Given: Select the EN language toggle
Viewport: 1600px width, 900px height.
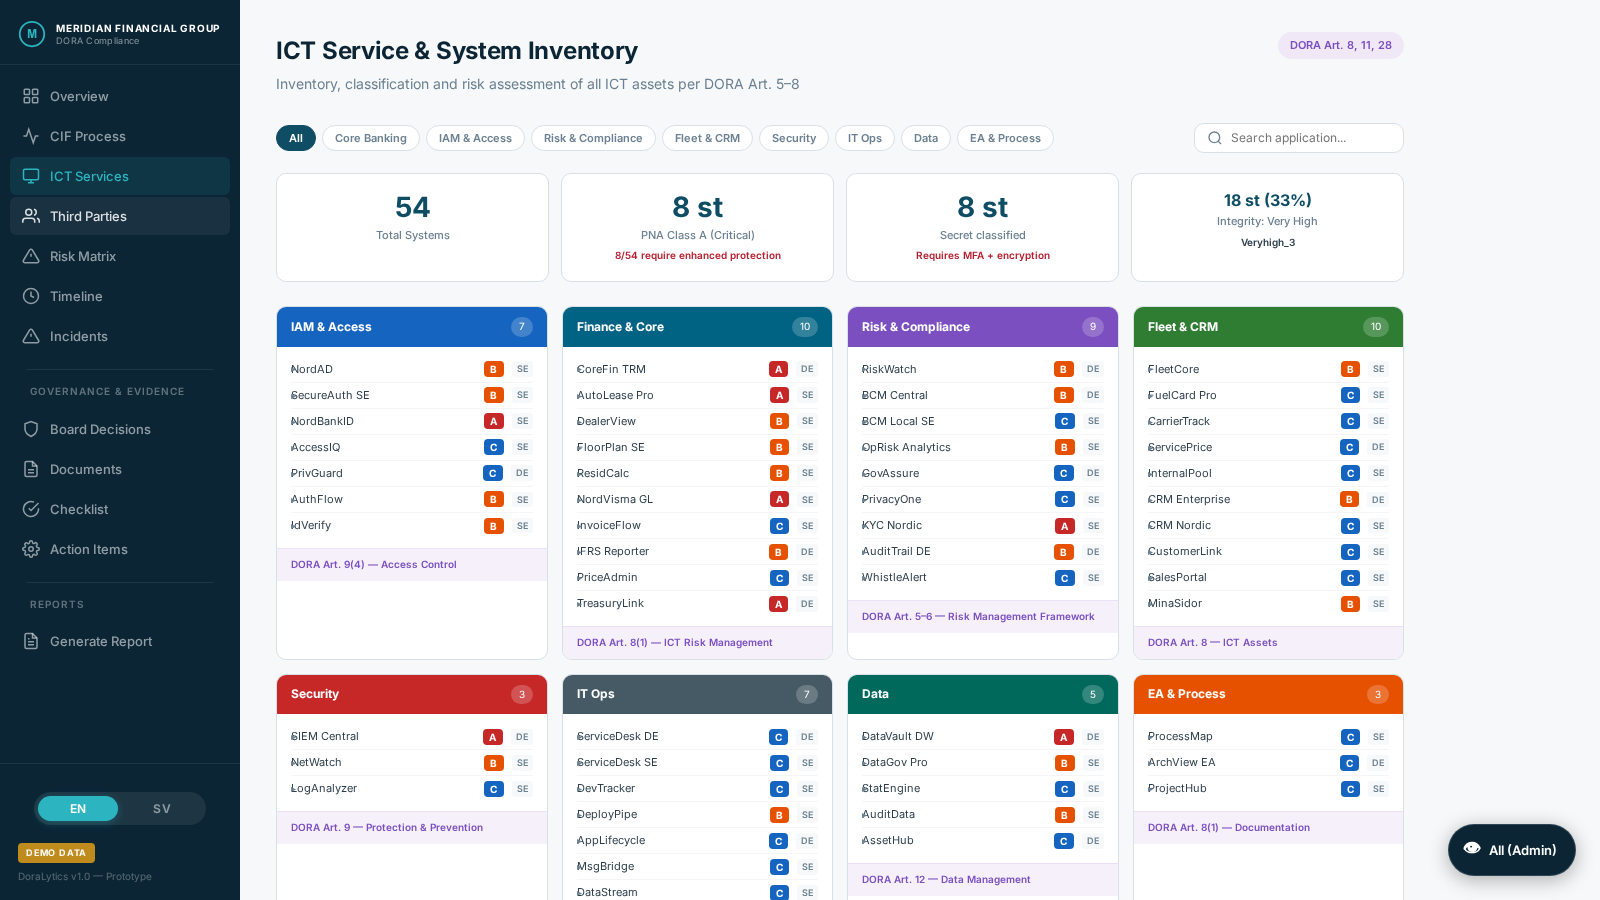Looking at the screenshot, I should pos(78,809).
